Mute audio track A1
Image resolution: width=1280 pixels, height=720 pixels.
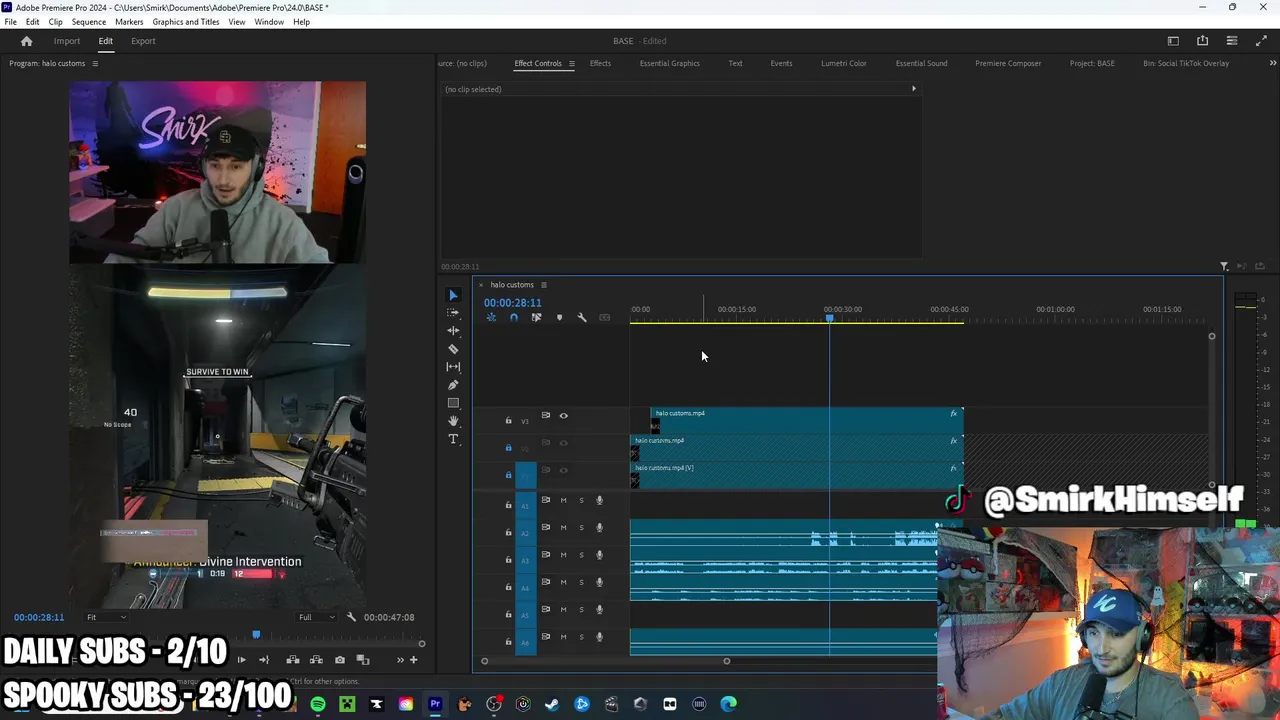[x=563, y=500]
